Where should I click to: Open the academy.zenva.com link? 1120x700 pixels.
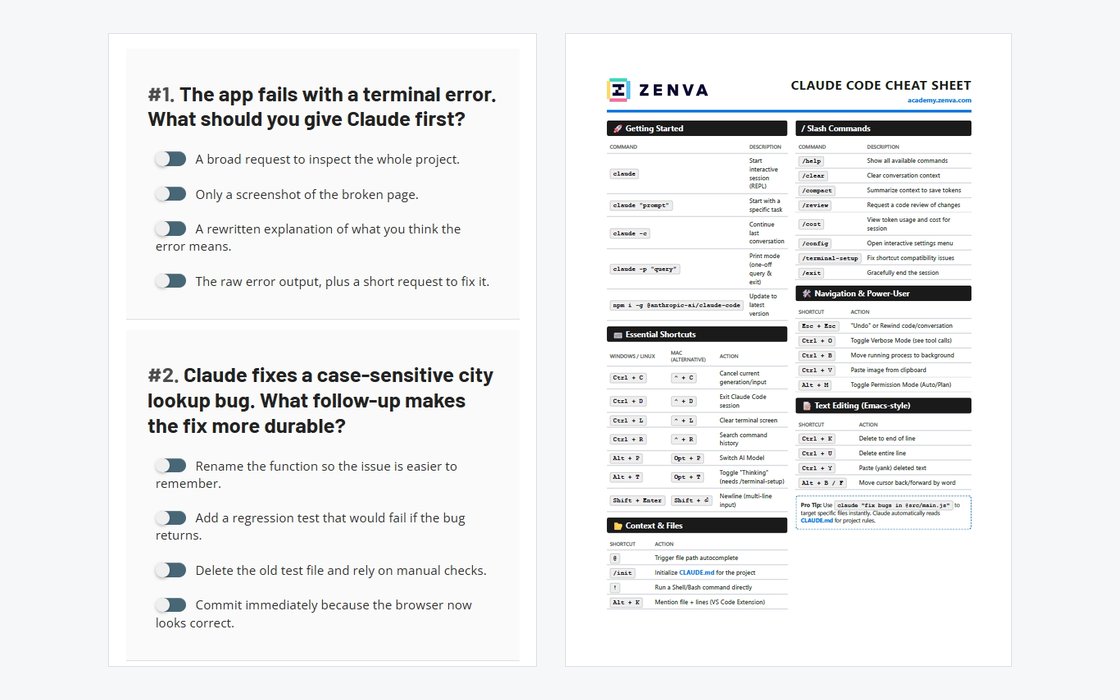939,100
